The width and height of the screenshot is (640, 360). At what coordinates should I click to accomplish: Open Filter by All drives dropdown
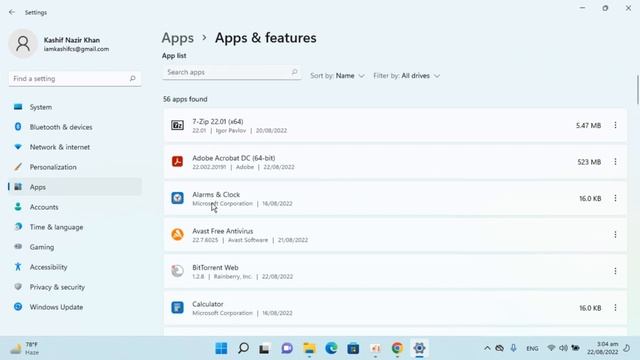pyautogui.click(x=407, y=76)
